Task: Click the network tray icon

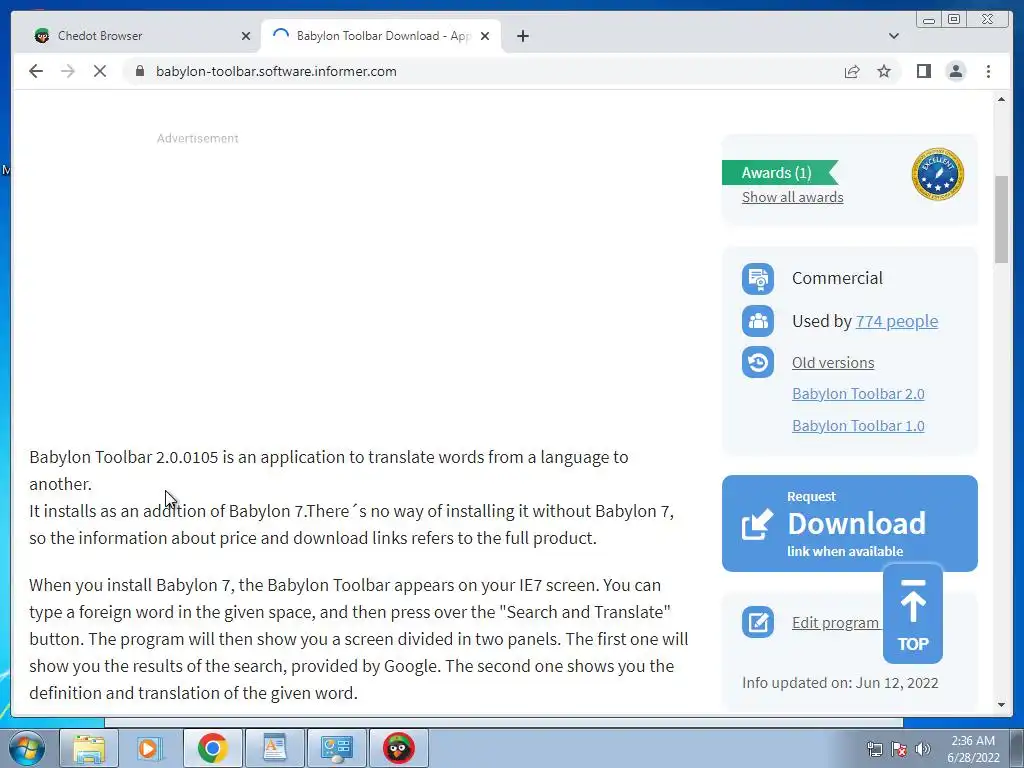Action: [874, 749]
